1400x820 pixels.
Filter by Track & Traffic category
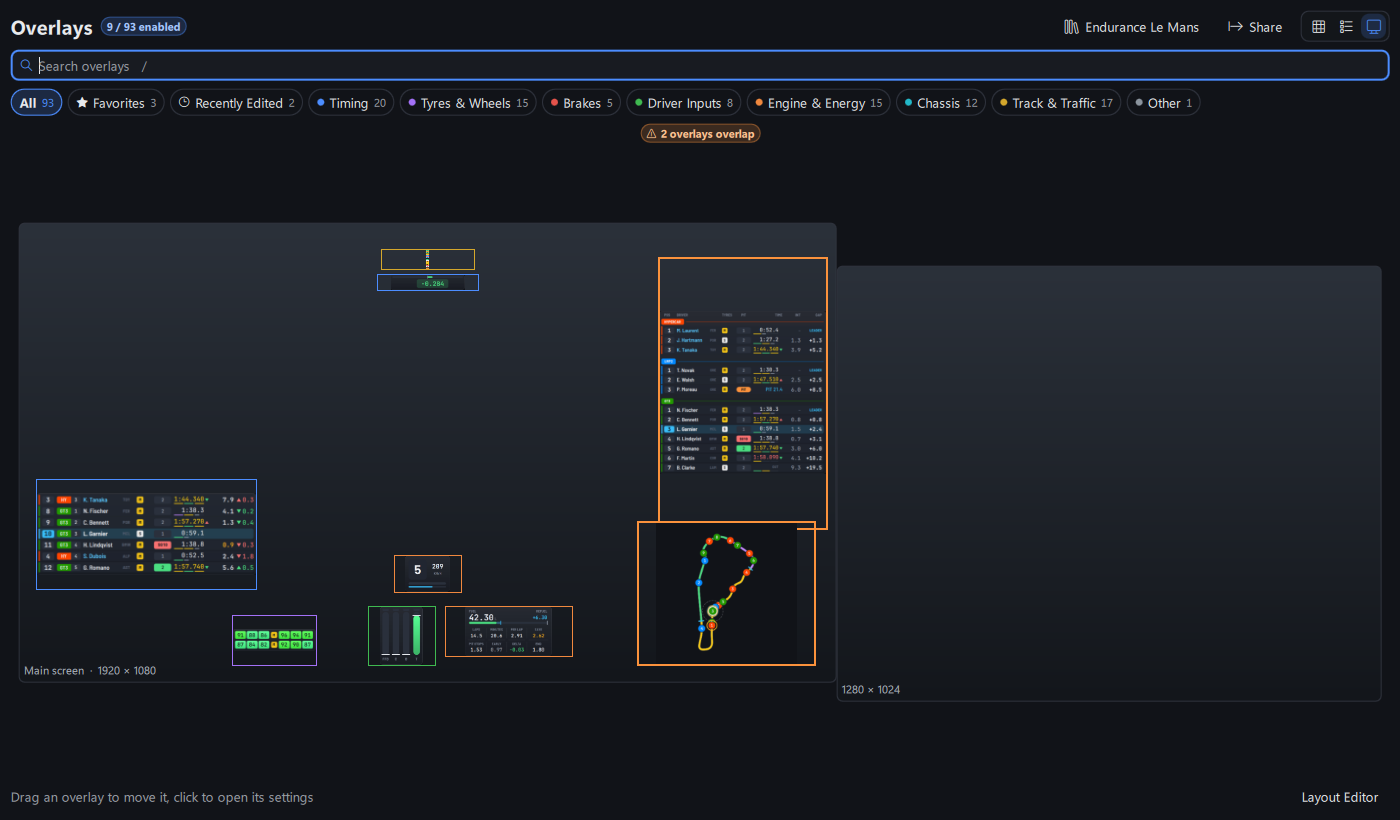[x=1056, y=103]
